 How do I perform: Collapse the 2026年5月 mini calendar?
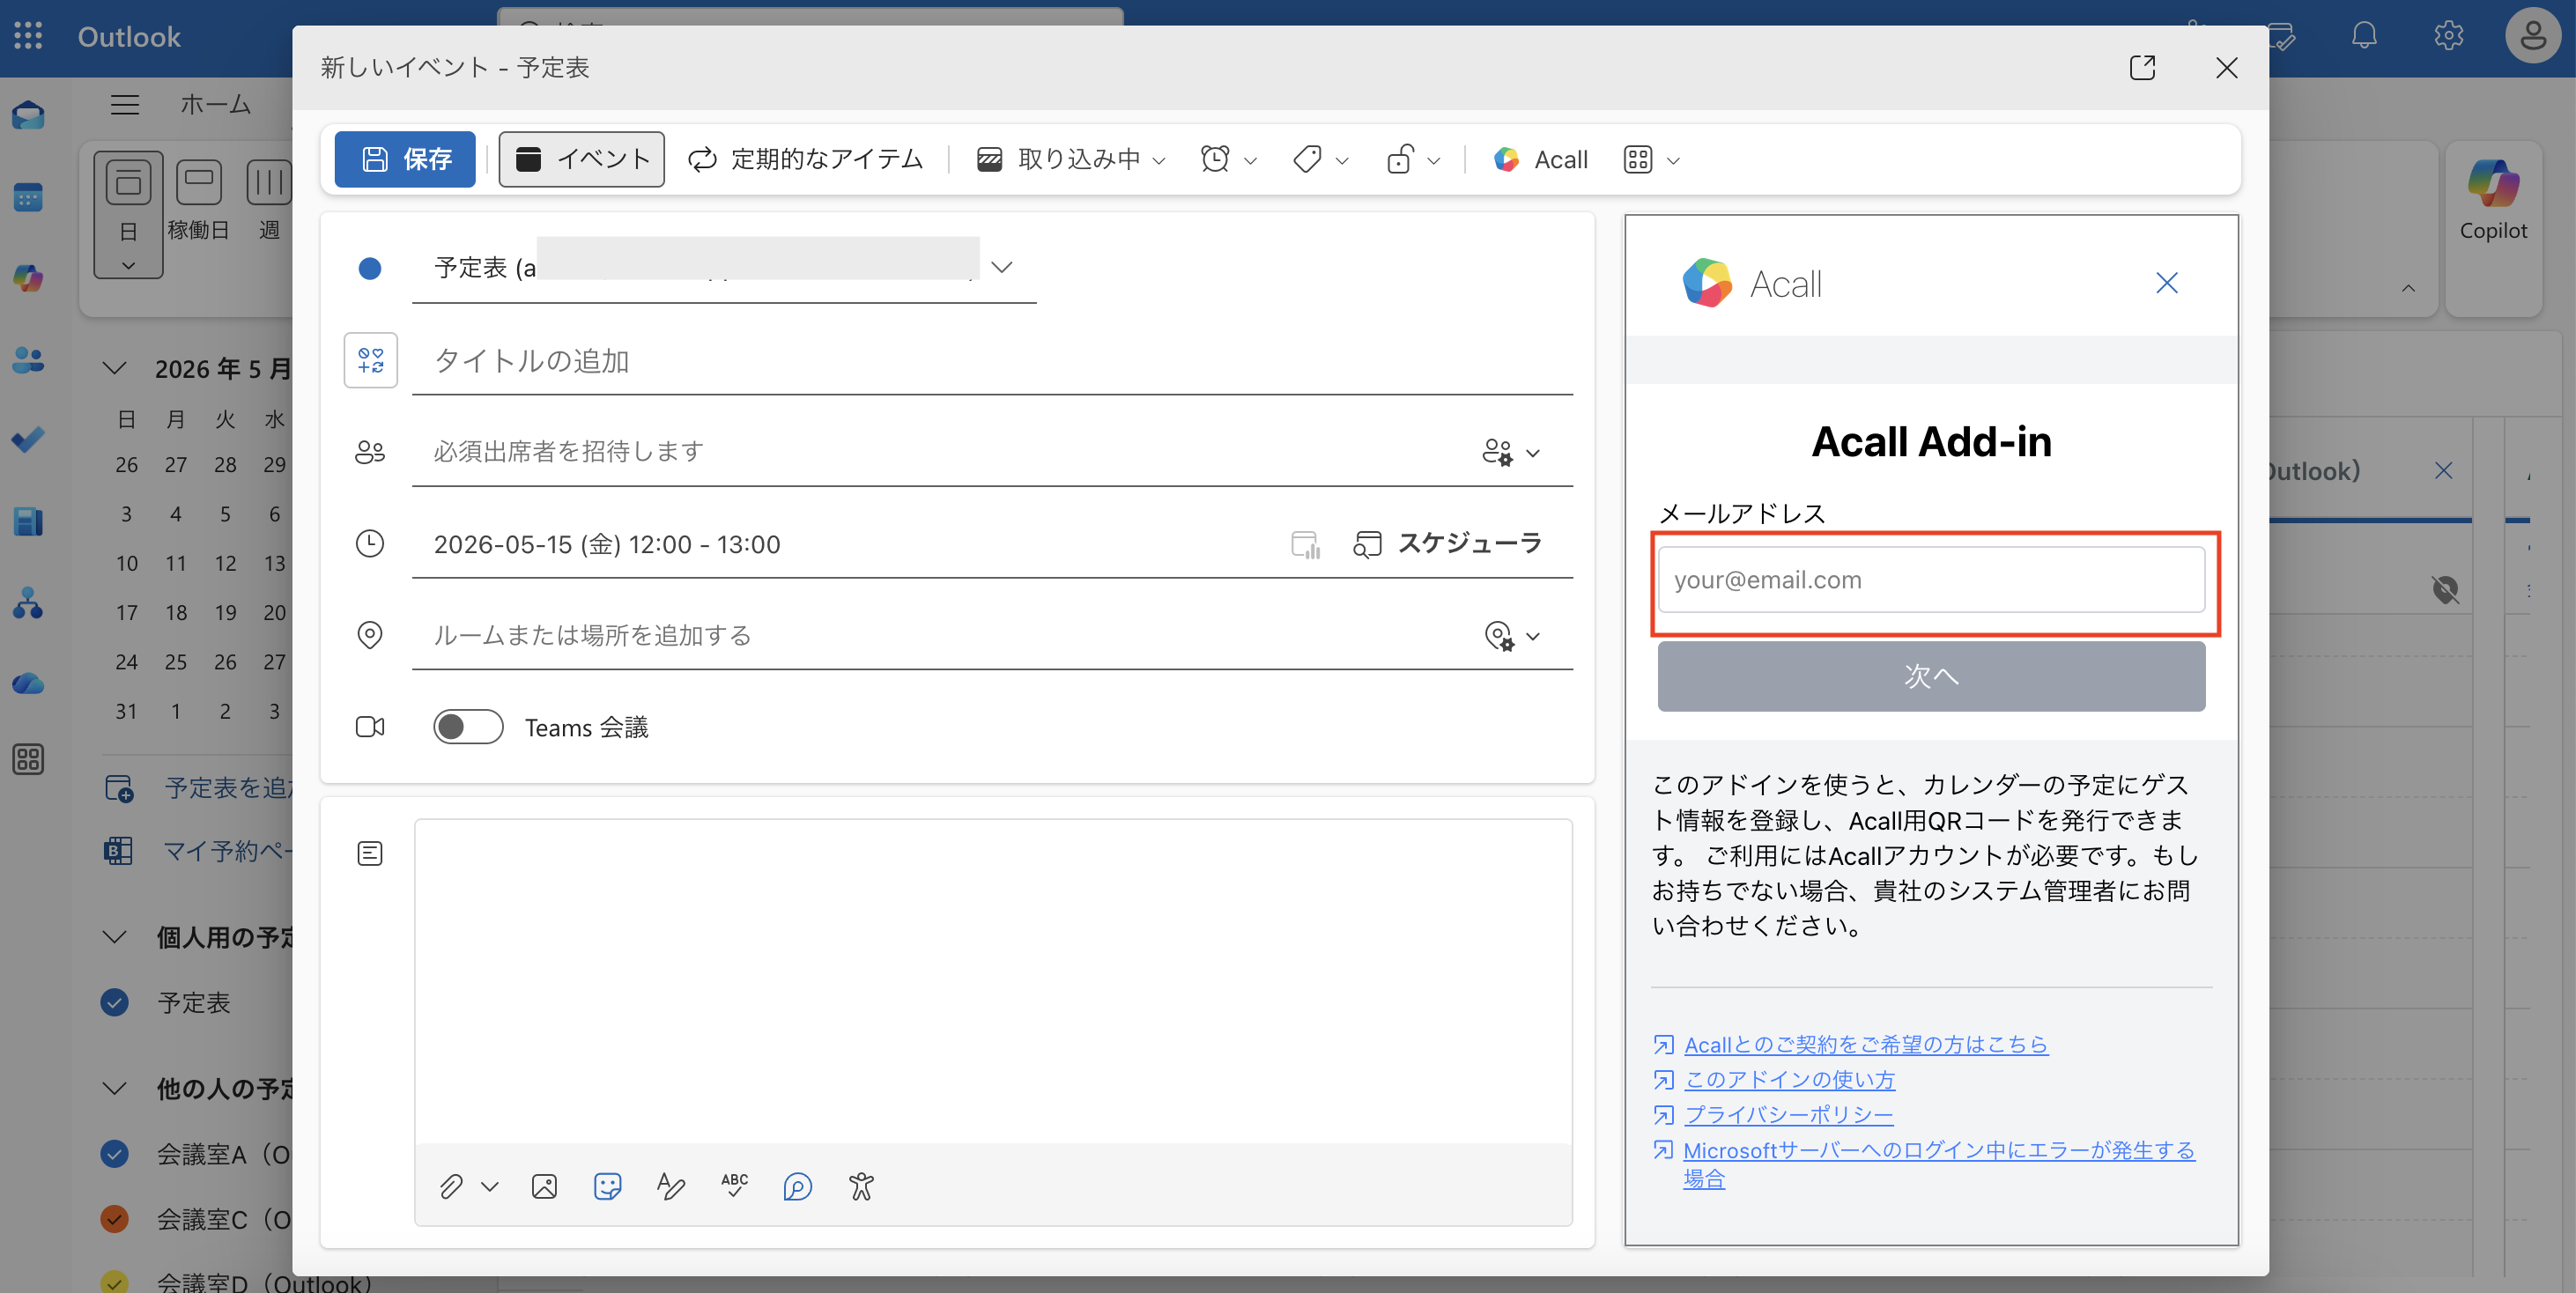point(115,368)
